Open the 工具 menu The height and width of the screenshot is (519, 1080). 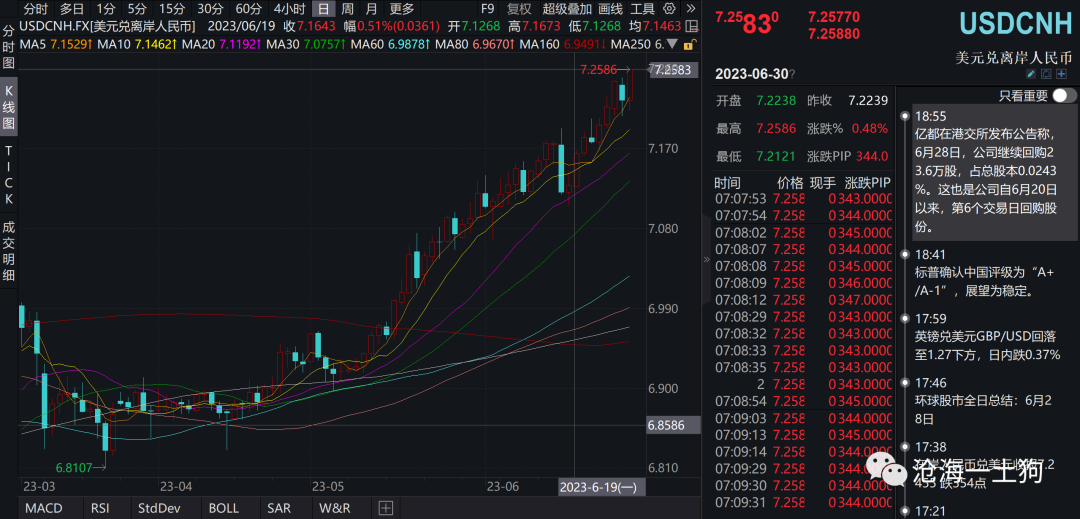643,8
